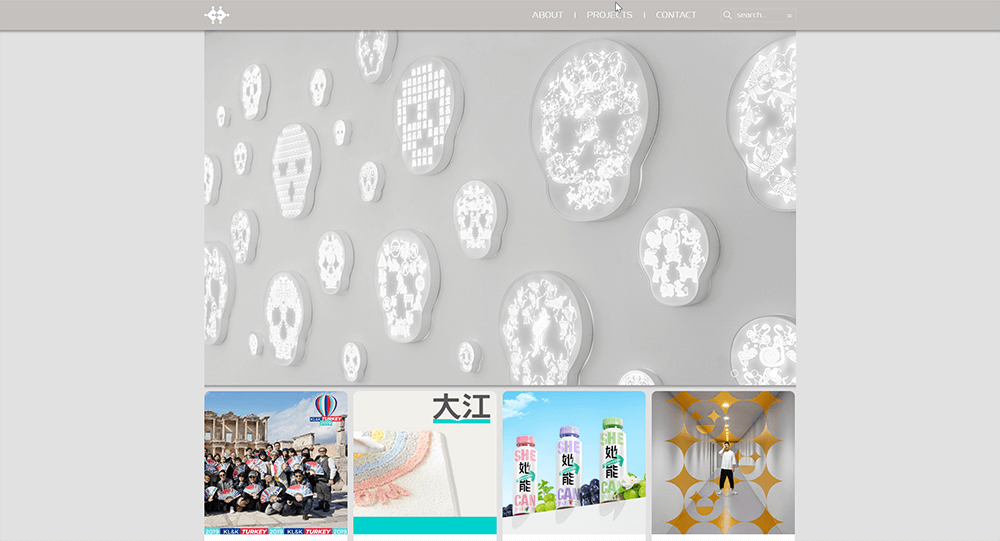Click the teal bar under rug image
This screenshot has width=1000, height=541.
point(425,525)
